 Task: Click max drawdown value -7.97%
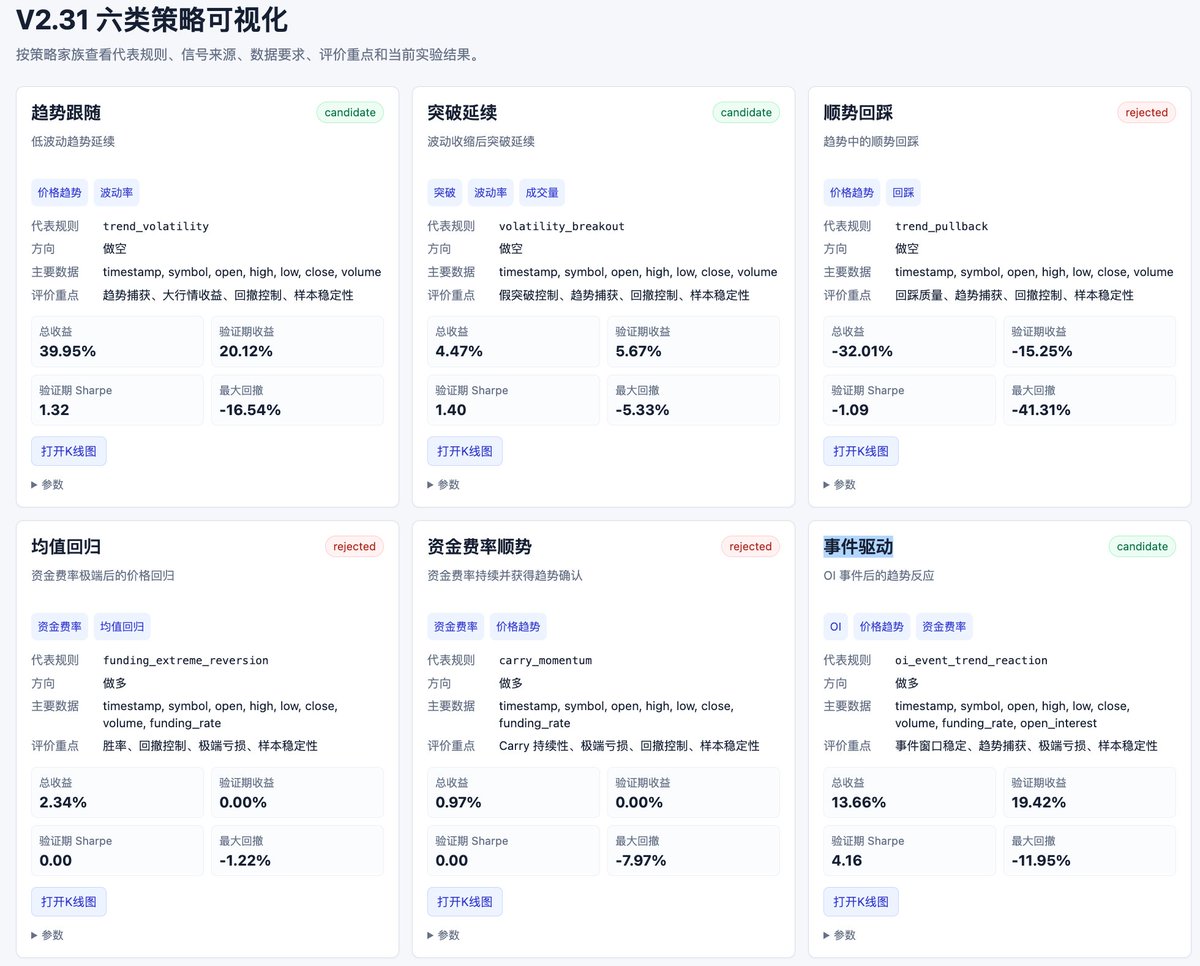[642, 860]
